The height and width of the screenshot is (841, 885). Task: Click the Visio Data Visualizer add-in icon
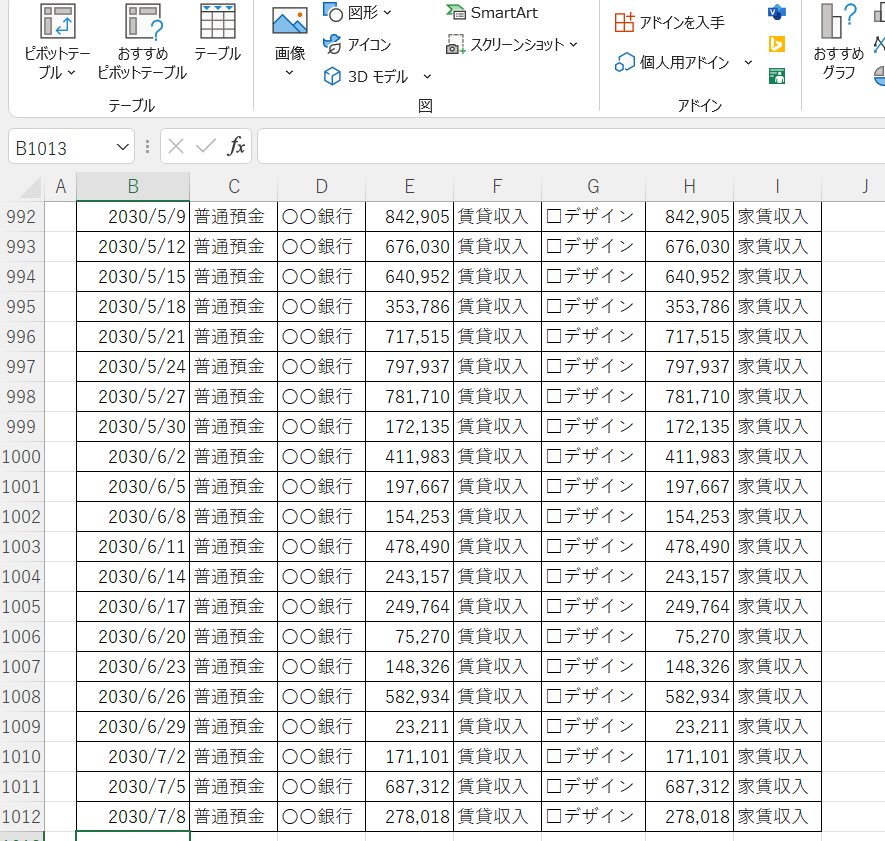click(x=776, y=12)
